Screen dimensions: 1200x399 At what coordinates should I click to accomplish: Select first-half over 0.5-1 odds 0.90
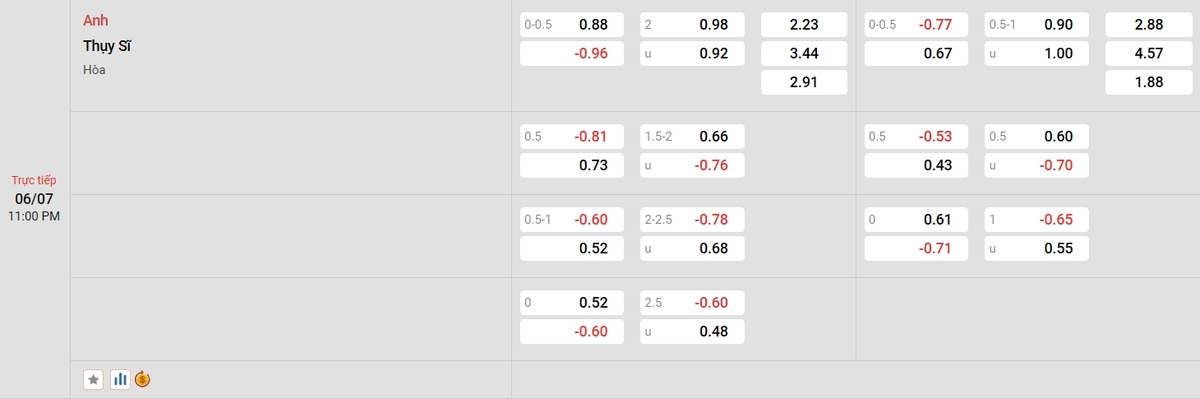1036,24
